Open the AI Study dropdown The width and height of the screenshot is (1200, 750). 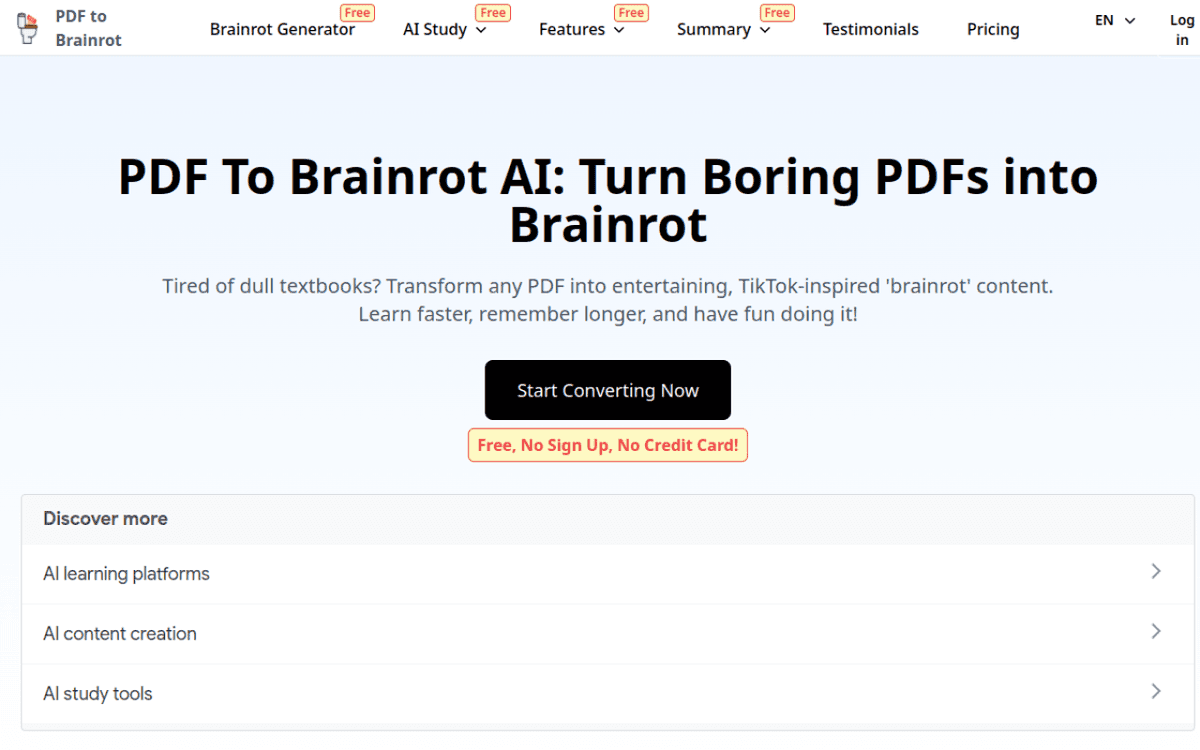click(444, 30)
